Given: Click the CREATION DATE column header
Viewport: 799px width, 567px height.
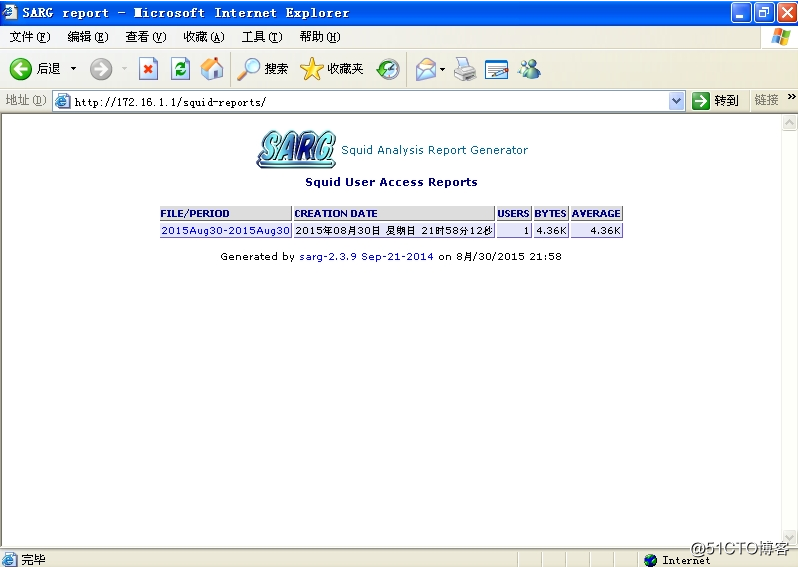Looking at the screenshot, I should [393, 213].
